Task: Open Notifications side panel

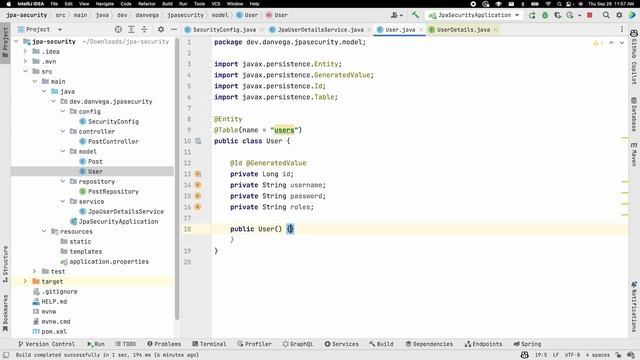Action: [x=634, y=306]
